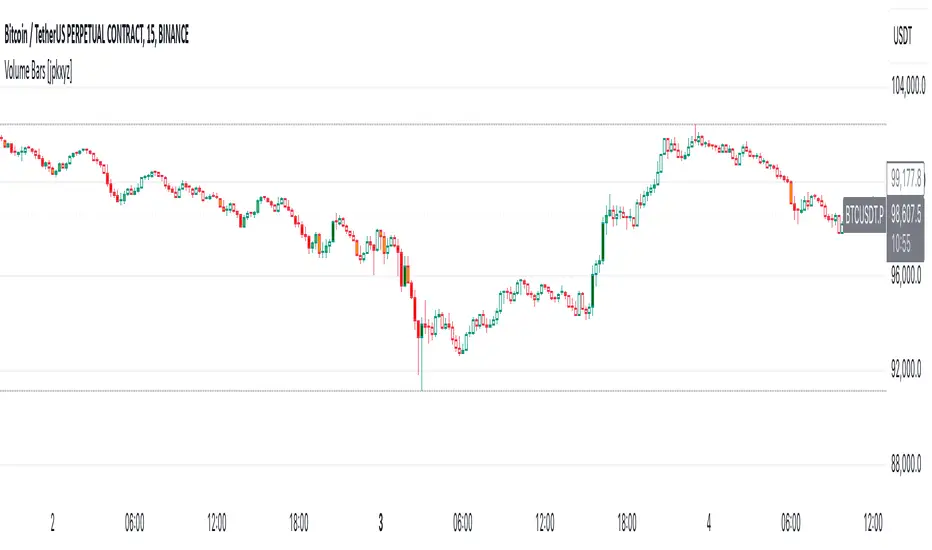Click the 104,000.0 price axis label
The height and width of the screenshot is (550, 932).
(907, 88)
